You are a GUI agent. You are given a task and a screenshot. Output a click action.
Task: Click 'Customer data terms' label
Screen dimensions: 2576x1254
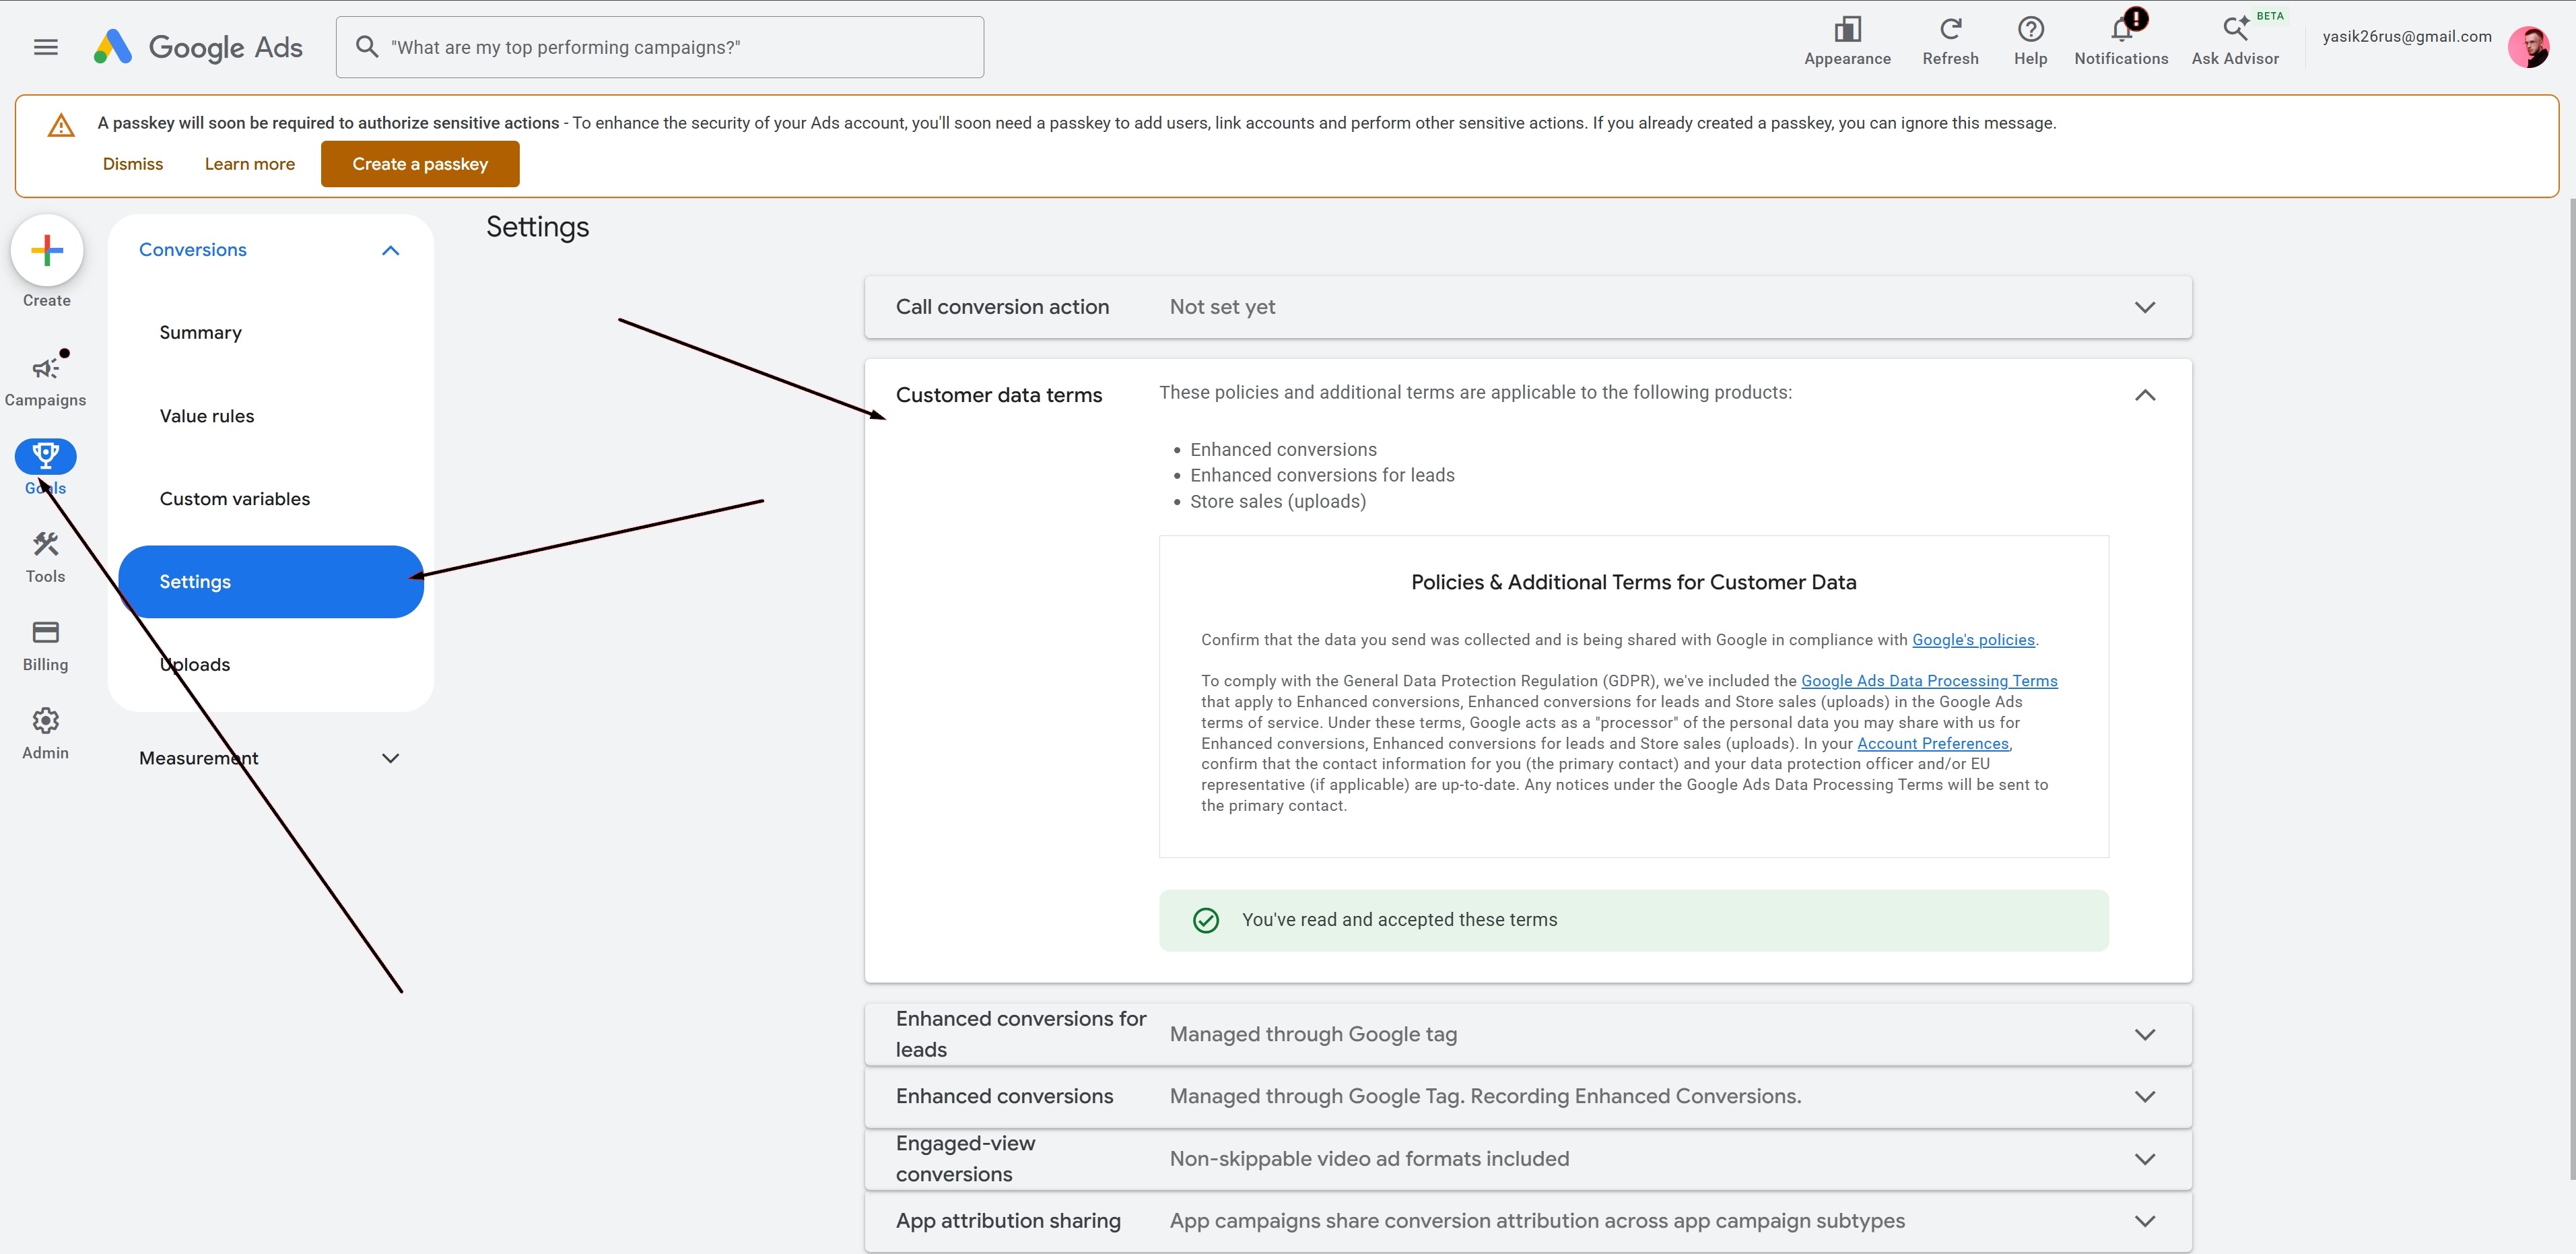click(x=998, y=395)
